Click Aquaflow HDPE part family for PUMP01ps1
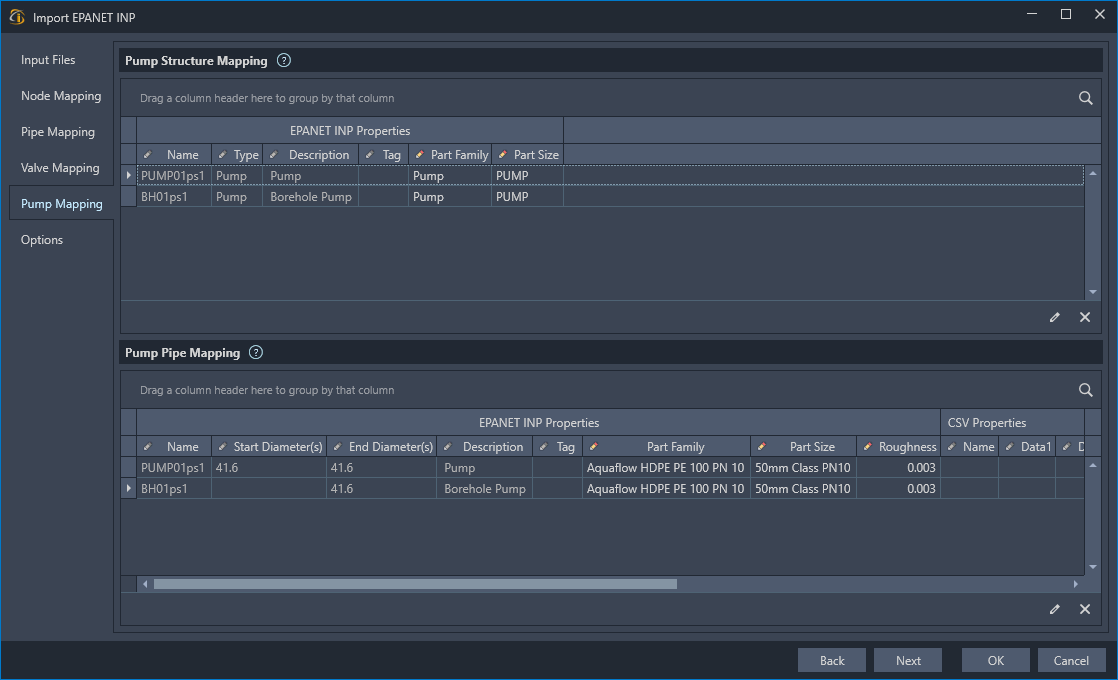This screenshot has height=680, width=1118. click(x=665, y=468)
